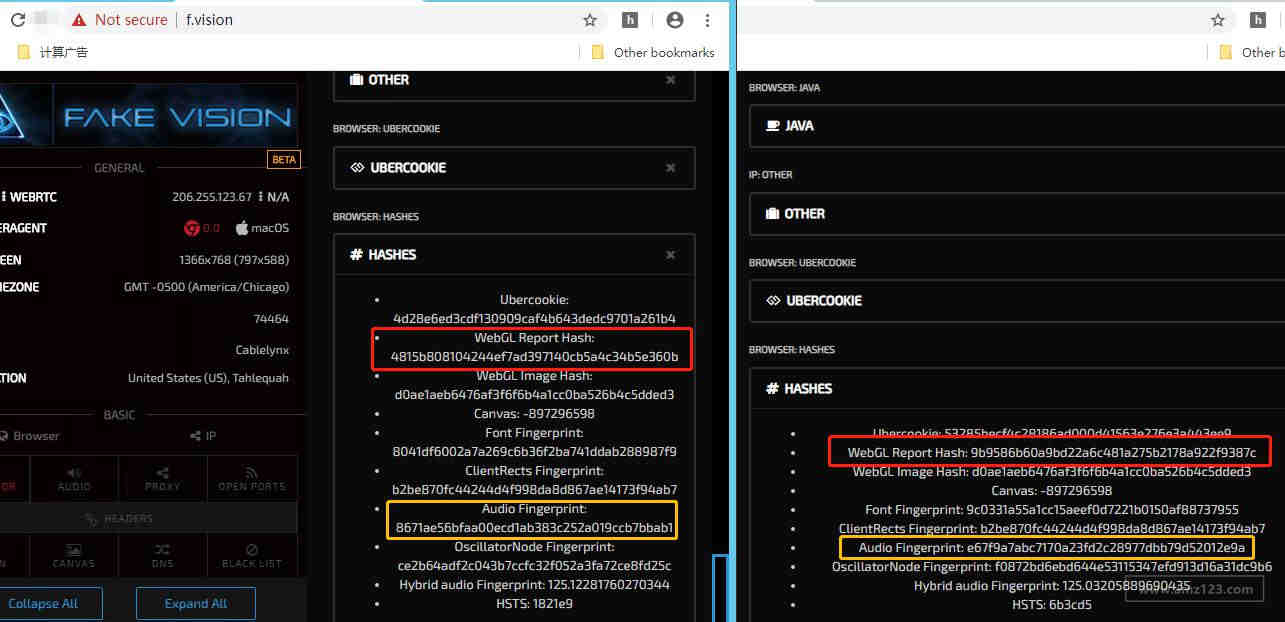Click OscillatorNode Fingerprint value starting ce2b64ad
The width and height of the screenshot is (1285, 622).
tap(534, 566)
